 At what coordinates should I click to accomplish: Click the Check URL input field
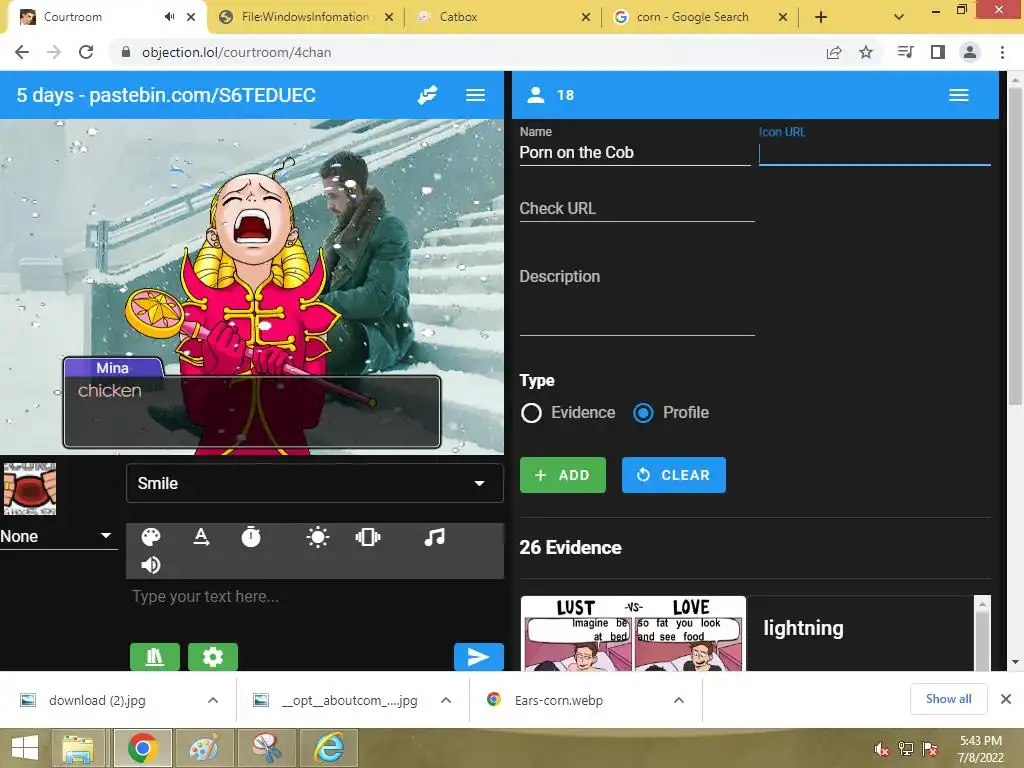(637, 209)
